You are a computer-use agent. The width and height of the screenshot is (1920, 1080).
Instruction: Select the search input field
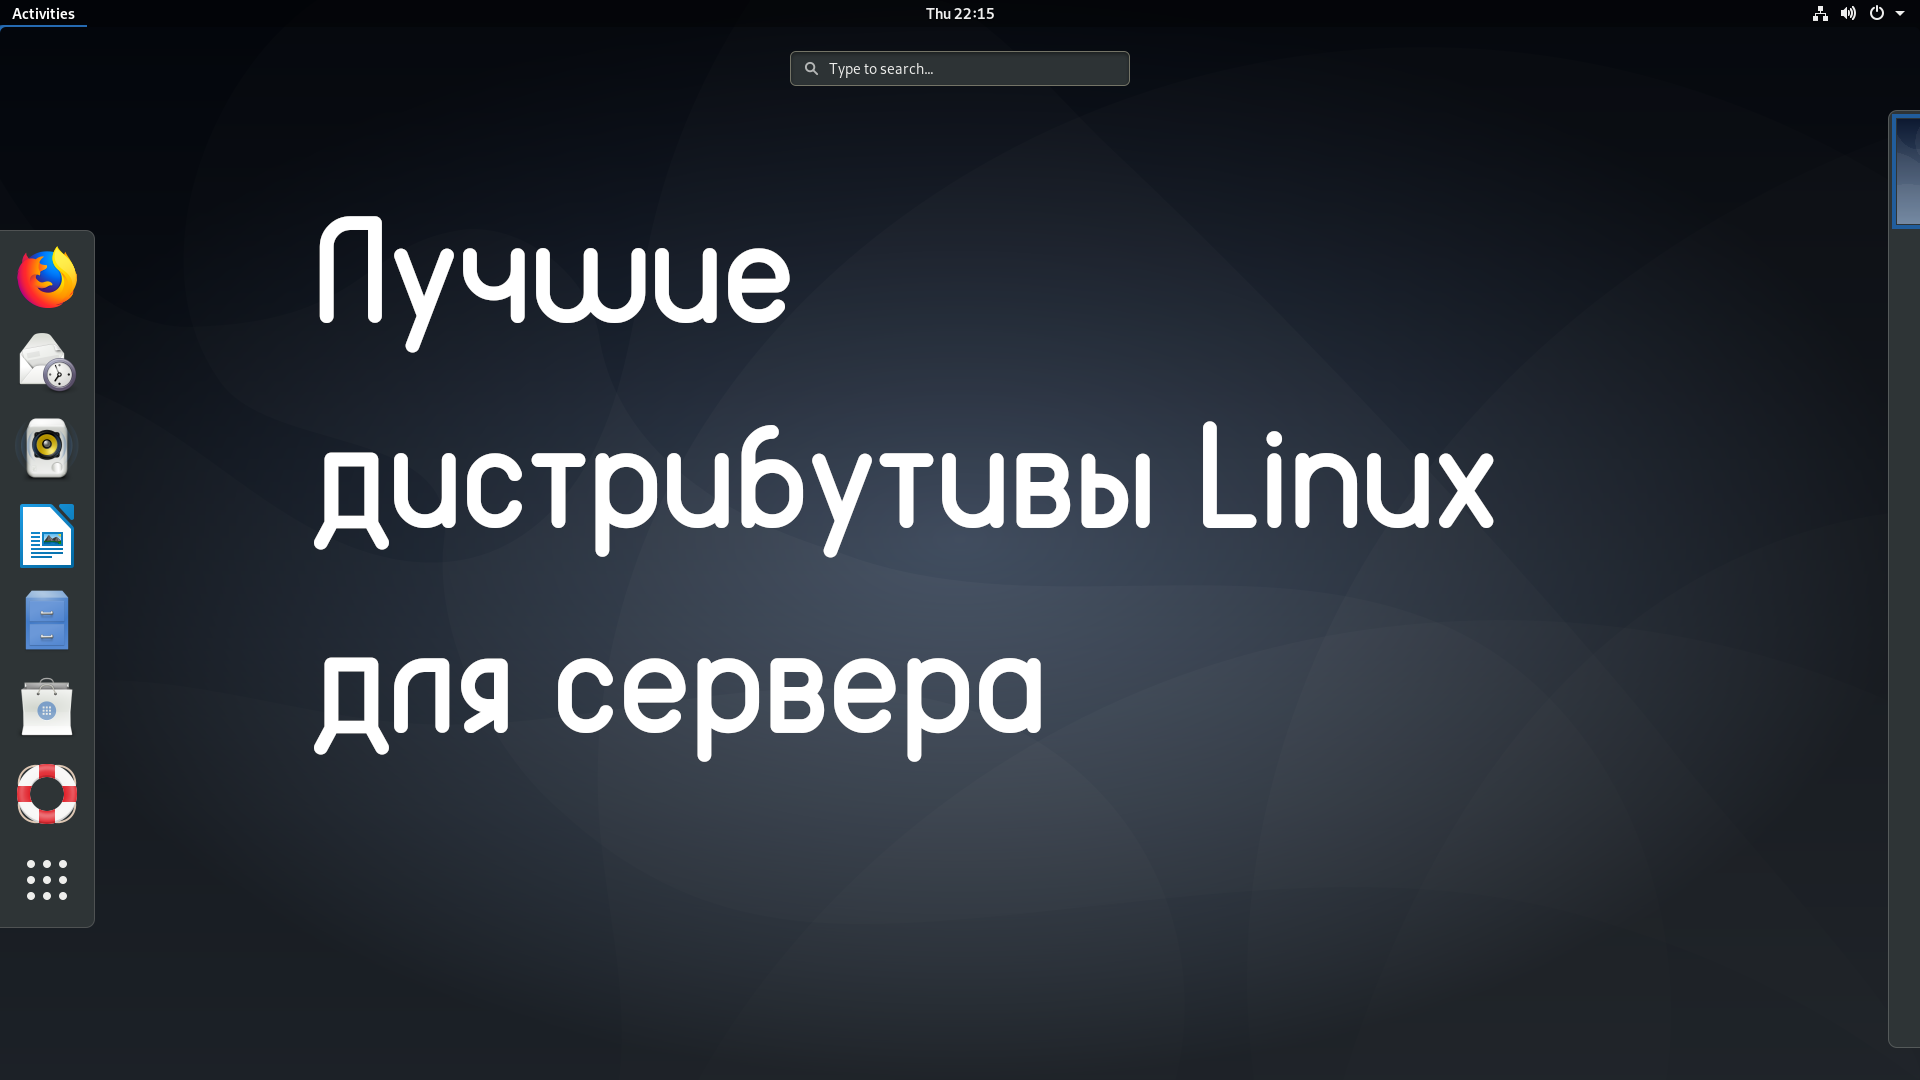click(959, 67)
